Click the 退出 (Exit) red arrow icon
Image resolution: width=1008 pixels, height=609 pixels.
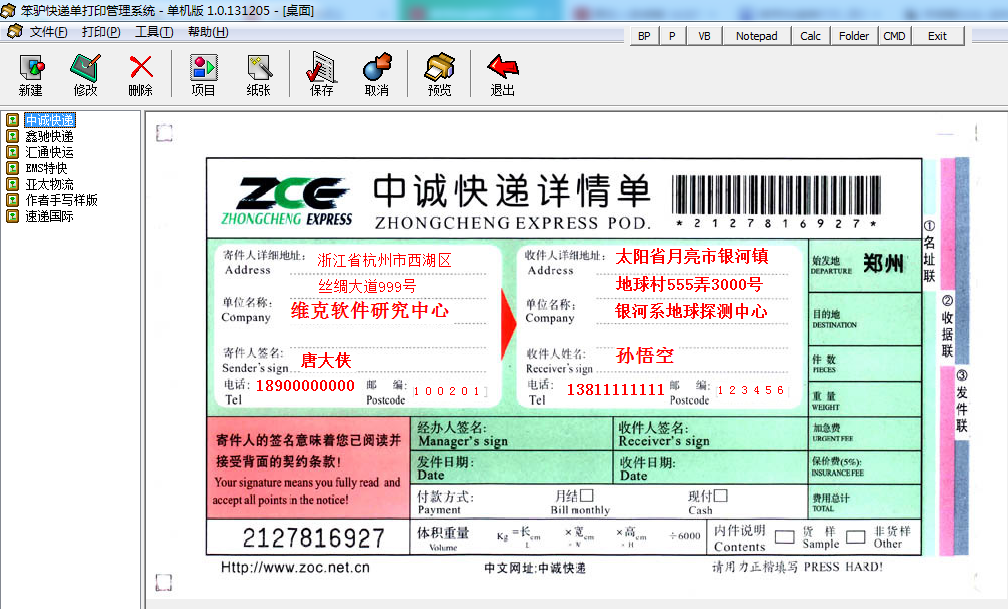503,67
